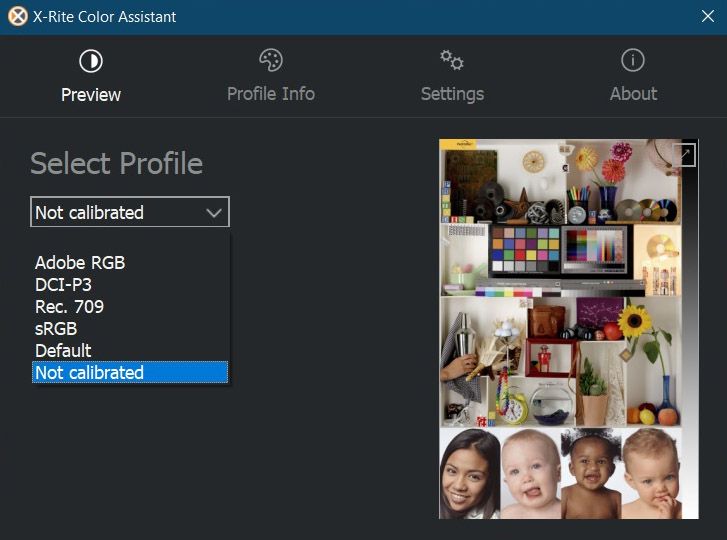Pick Rec. 709 in the profile list
Viewport: 727px width, 540px height.
[x=69, y=307]
